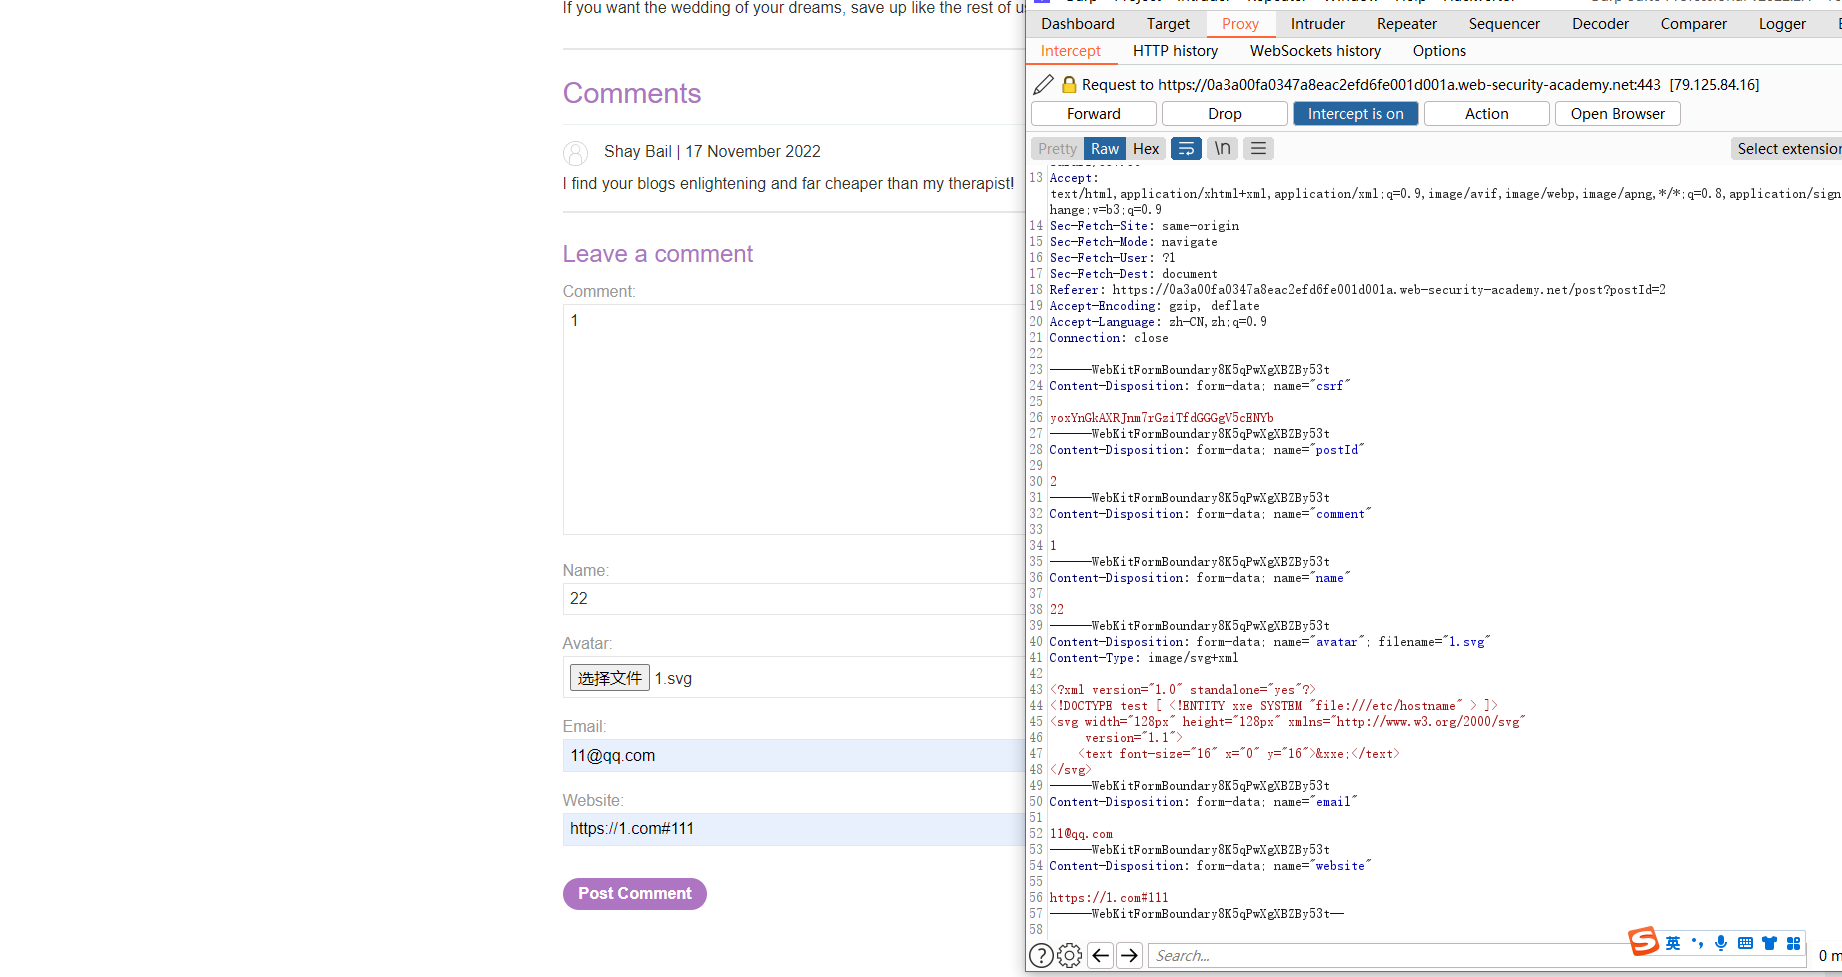Viewport: 1842px width, 977px height.
Task: Click the Name input field
Action: coord(794,599)
